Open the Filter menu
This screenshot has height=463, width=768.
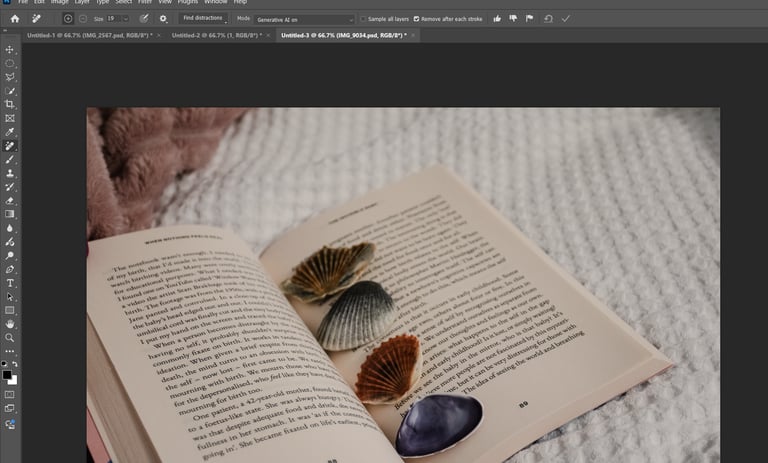click(x=144, y=2)
